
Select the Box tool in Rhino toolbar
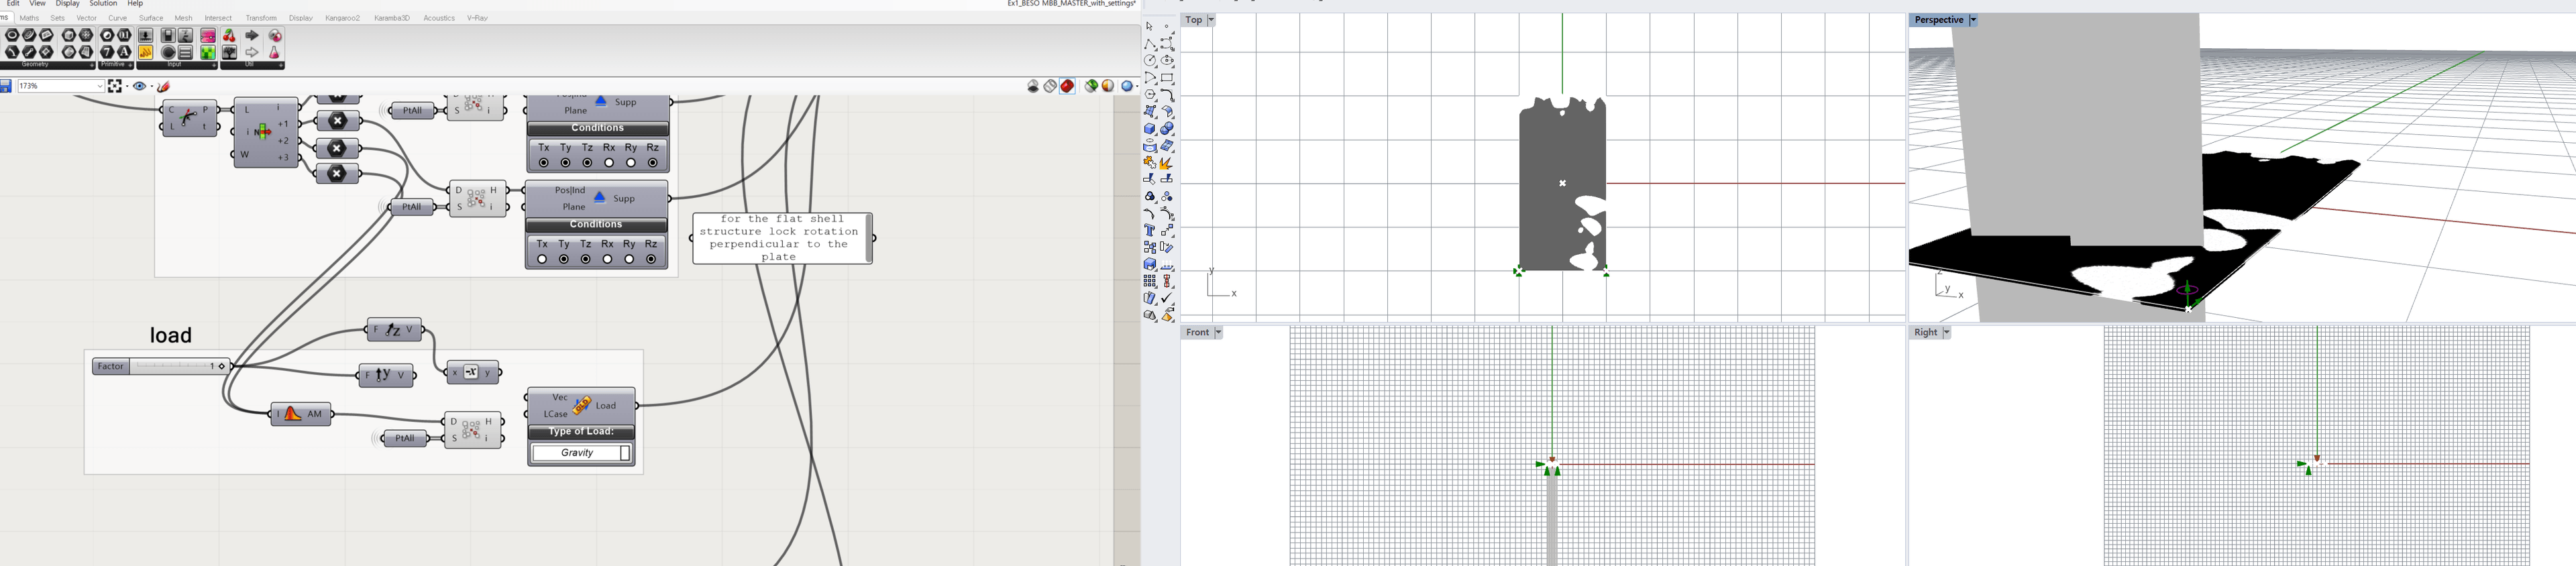1150,129
